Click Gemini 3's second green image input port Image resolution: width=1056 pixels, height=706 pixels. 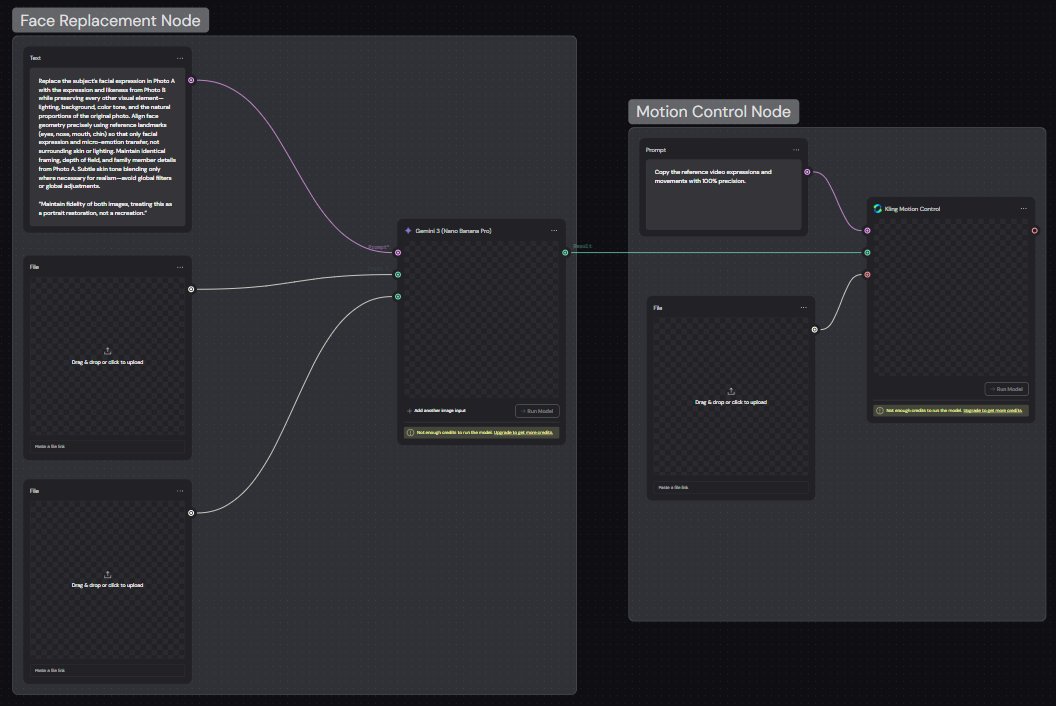tap(398, 296)
